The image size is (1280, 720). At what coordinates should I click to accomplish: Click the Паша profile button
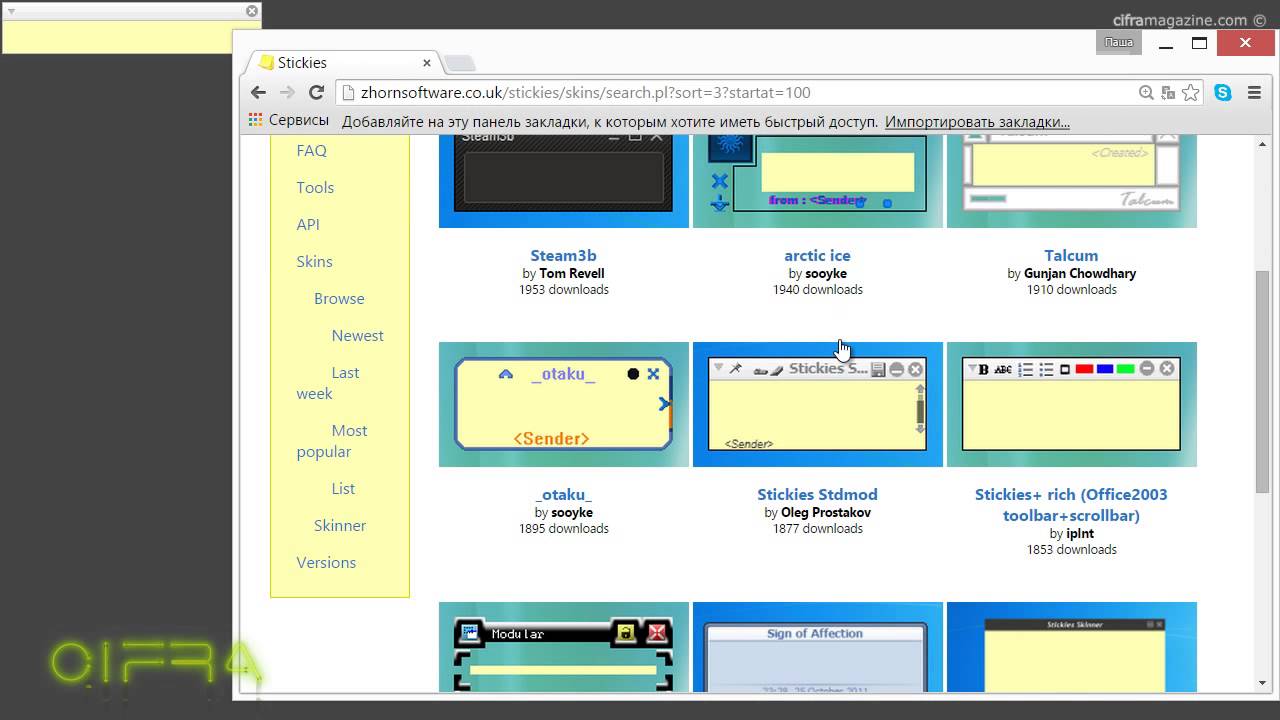1118,42
